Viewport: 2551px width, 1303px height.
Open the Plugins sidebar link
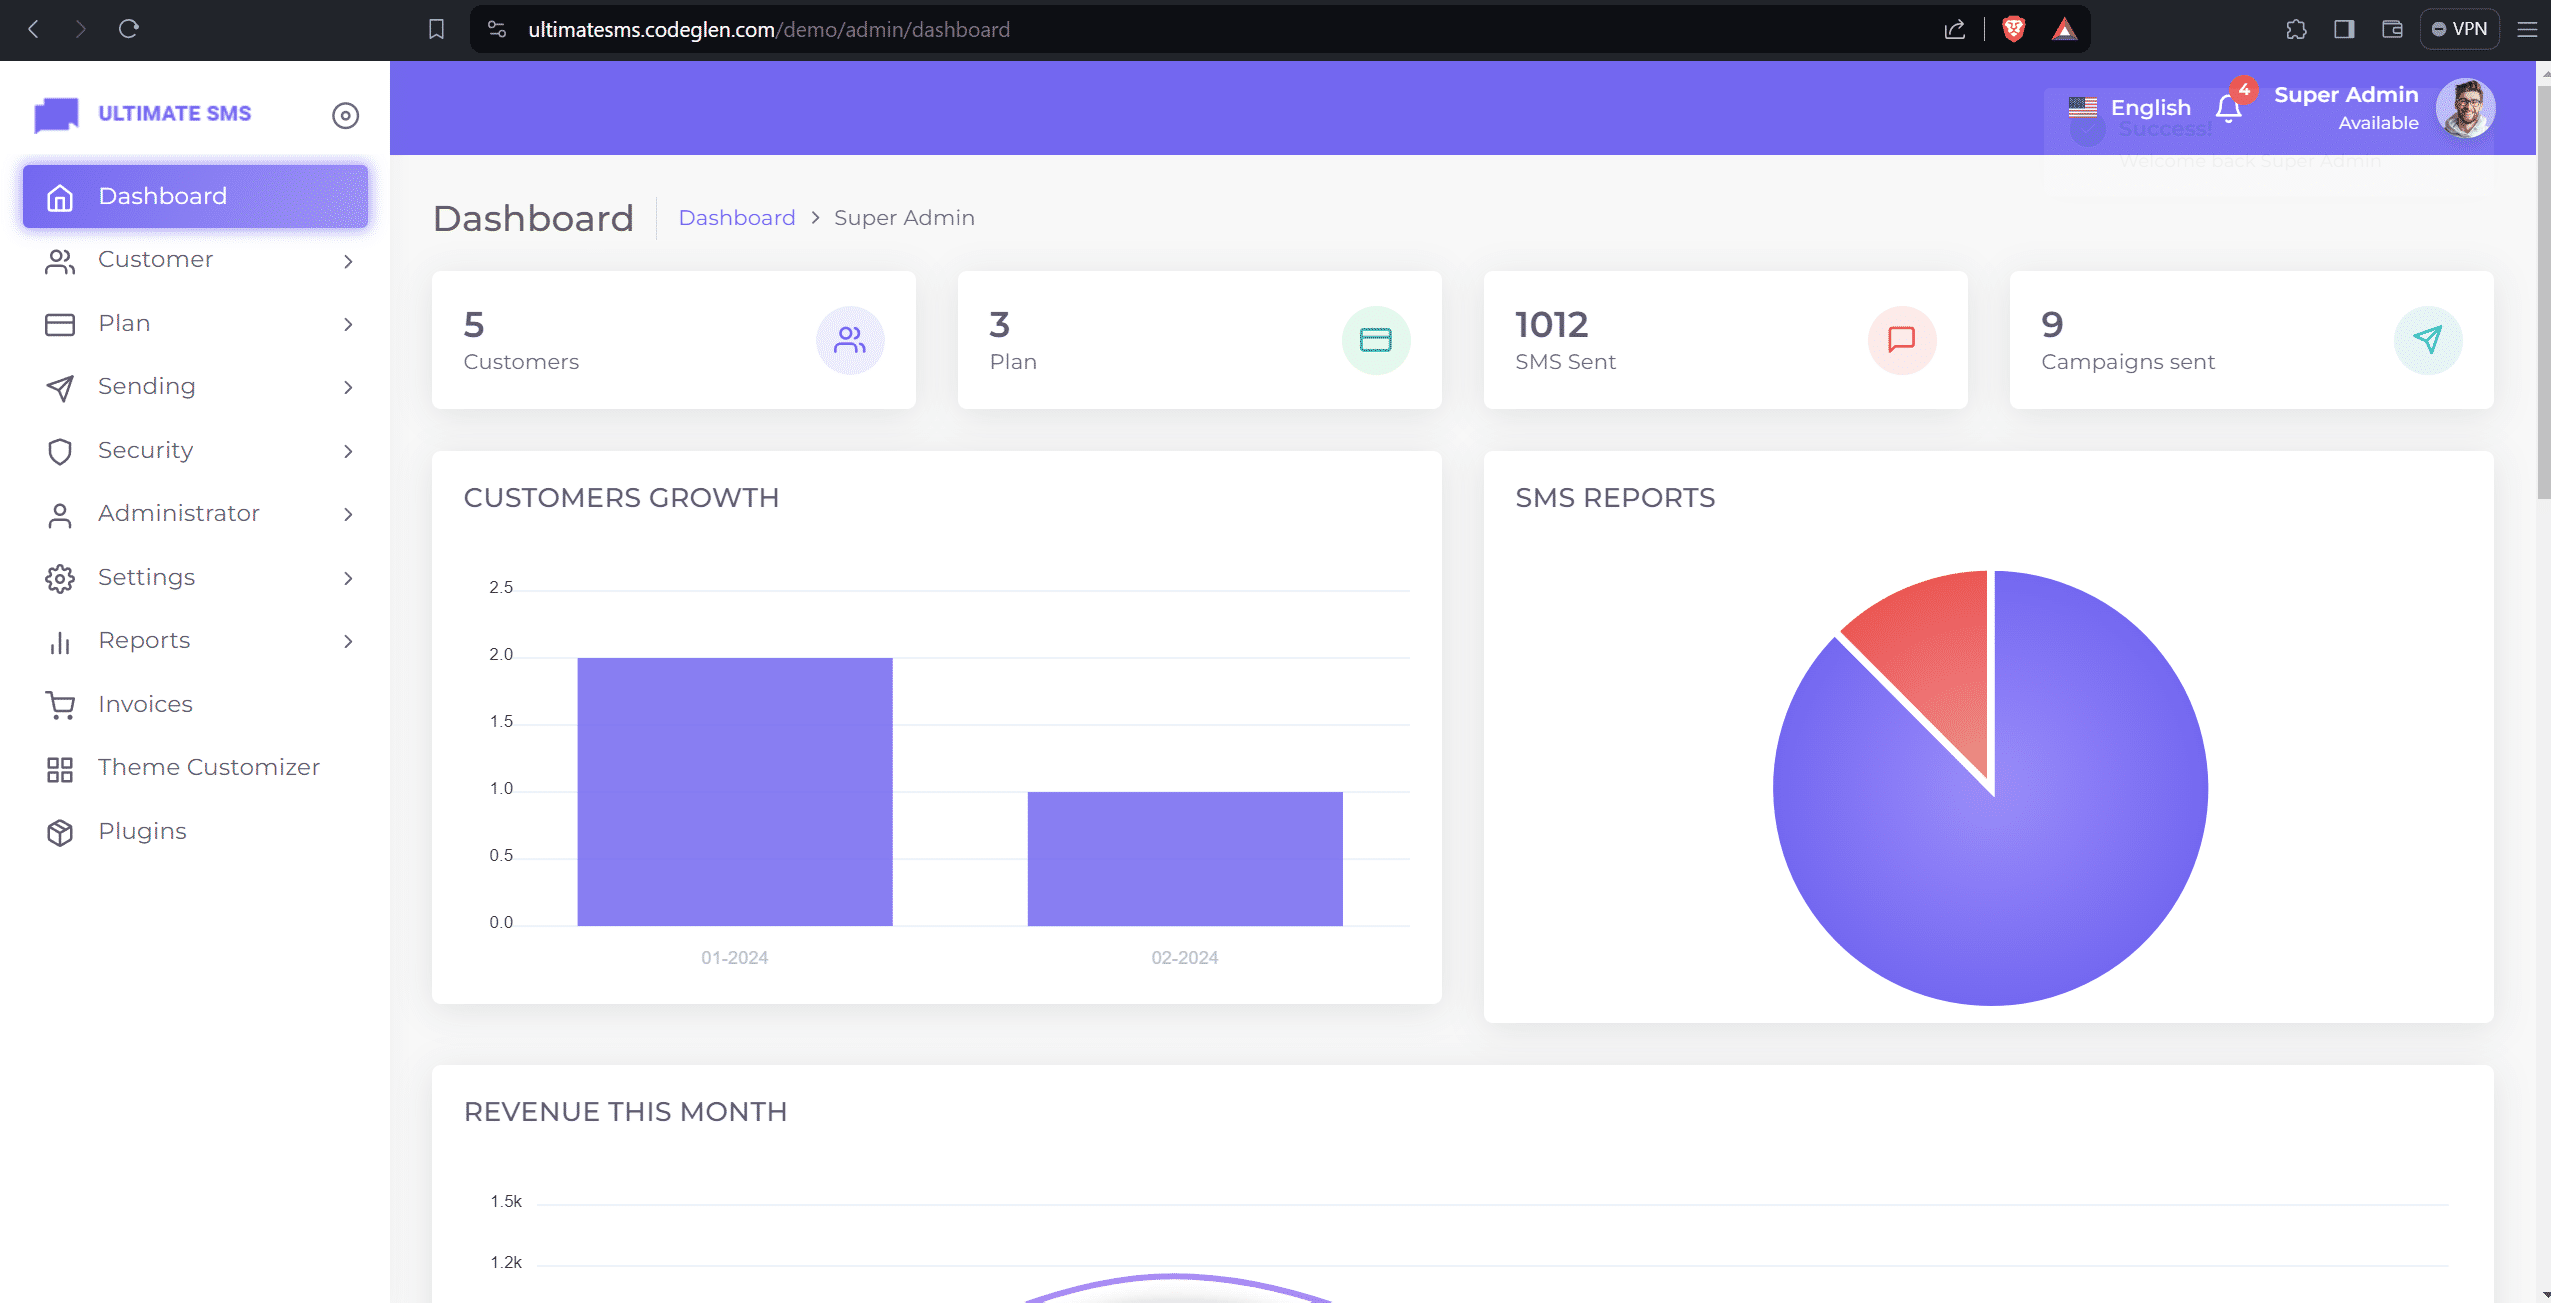point(142,831)
